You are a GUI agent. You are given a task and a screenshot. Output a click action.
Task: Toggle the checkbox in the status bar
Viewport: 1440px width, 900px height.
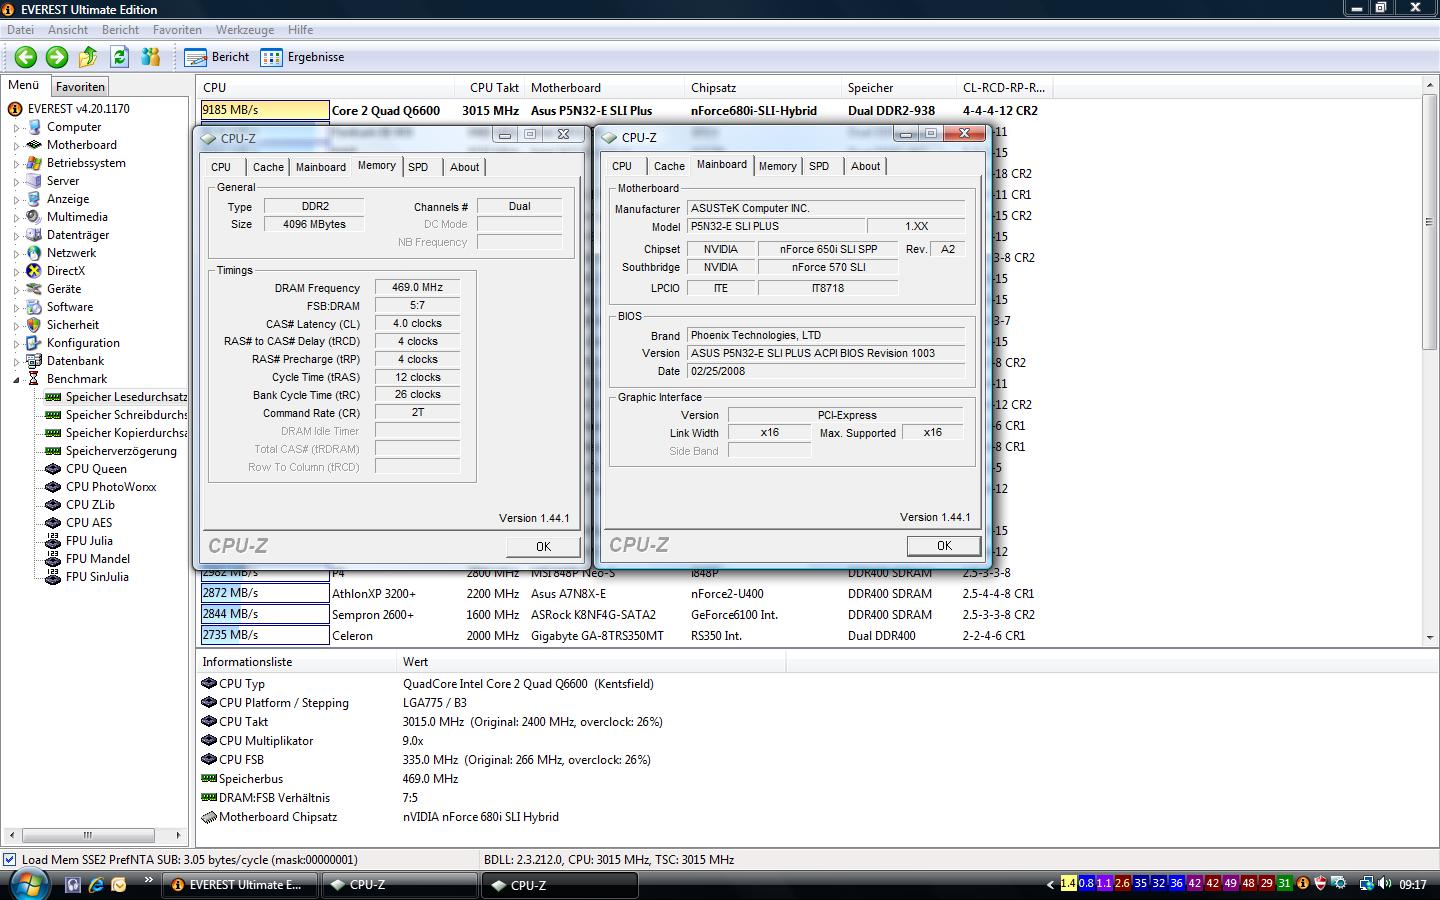click(x=10, y=859)
